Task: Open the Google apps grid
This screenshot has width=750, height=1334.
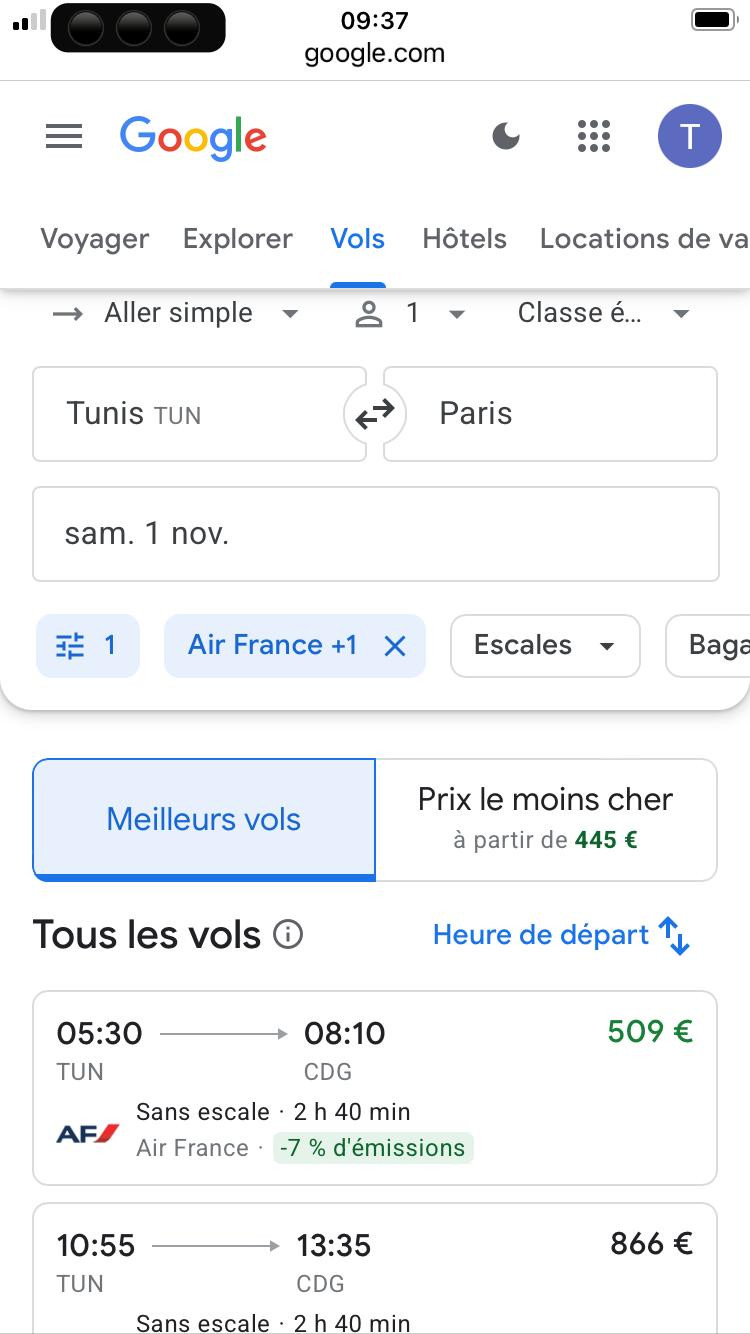Action: pos(594,136)
